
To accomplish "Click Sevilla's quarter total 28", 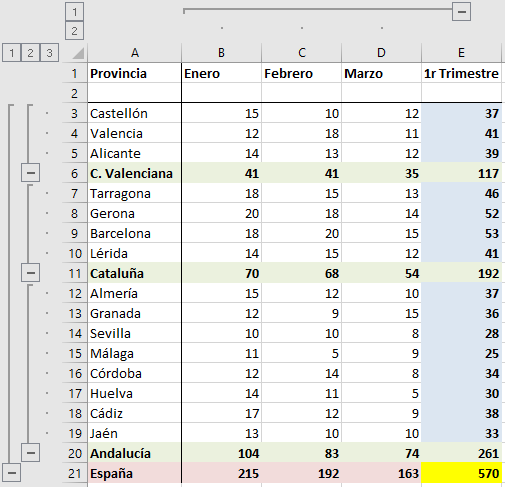I will (x=461, y=333).
